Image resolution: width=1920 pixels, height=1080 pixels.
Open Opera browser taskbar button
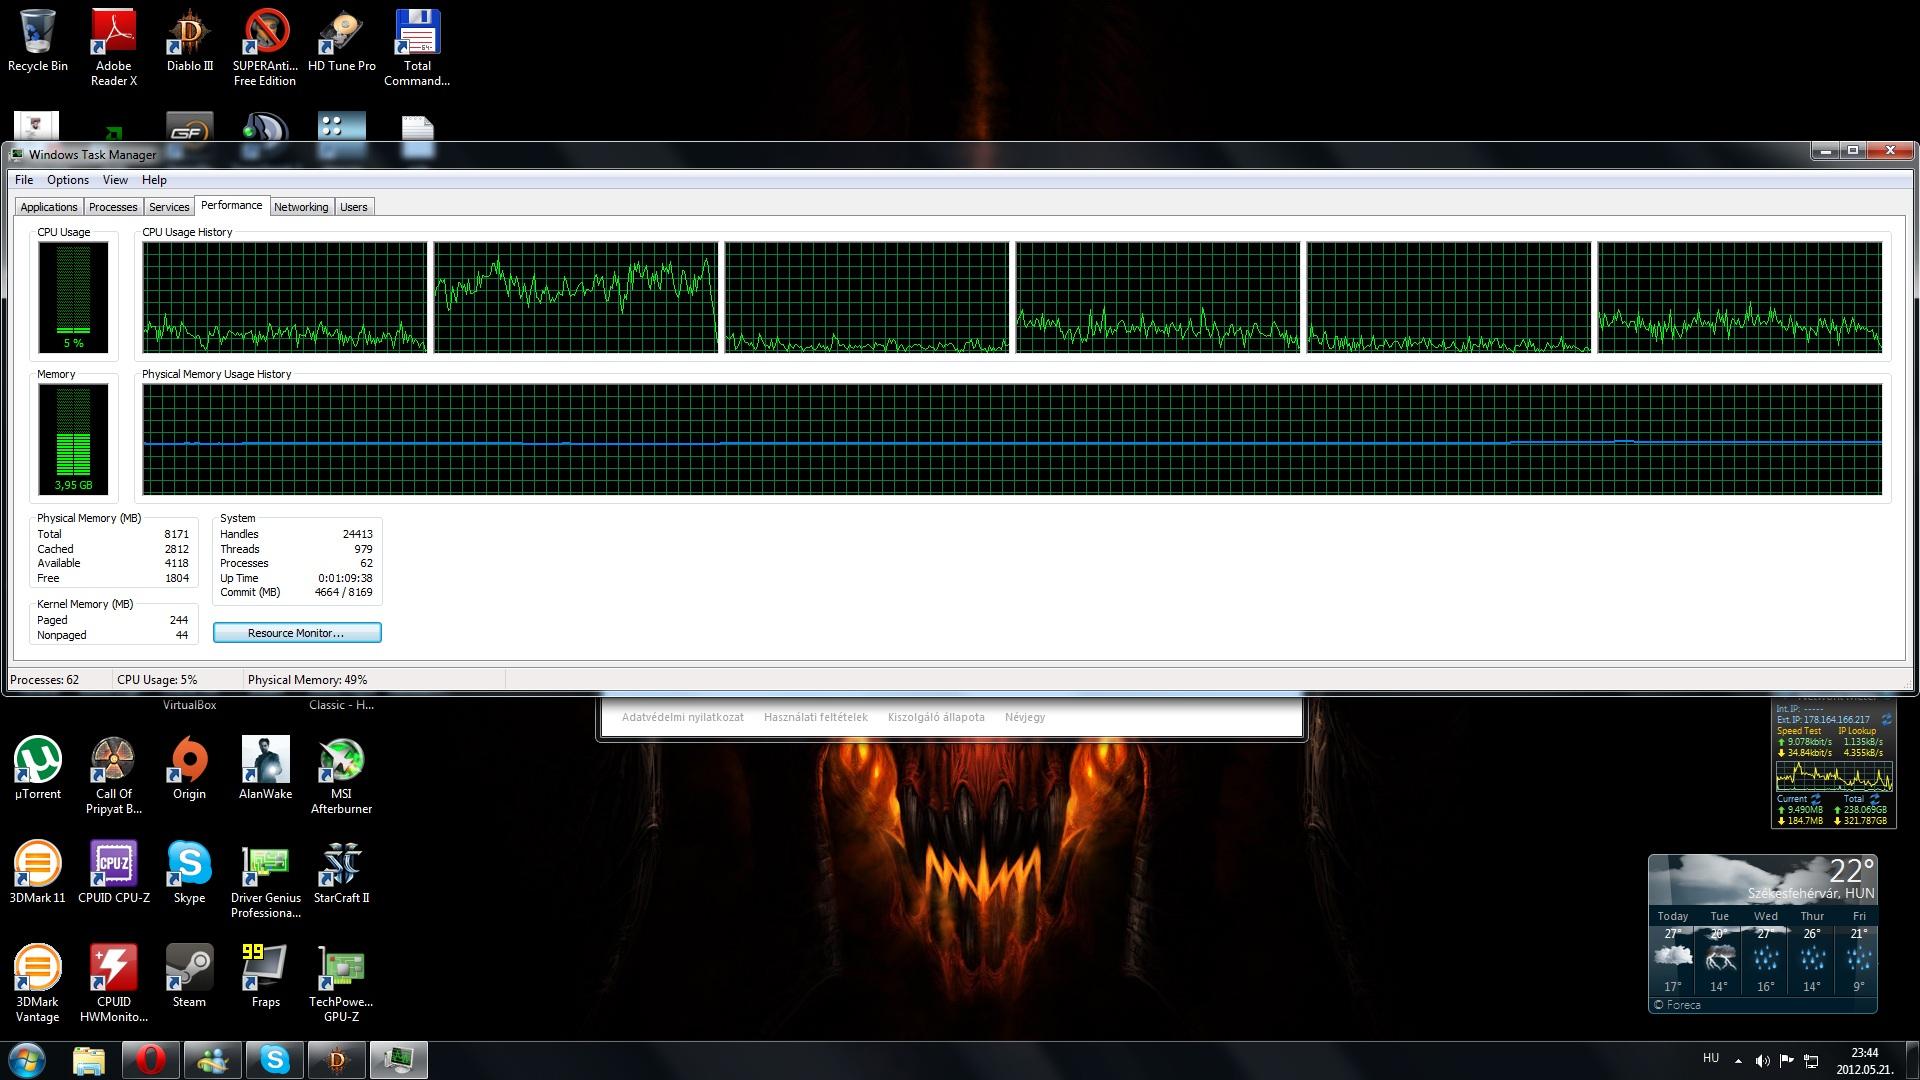(151, 1060)
